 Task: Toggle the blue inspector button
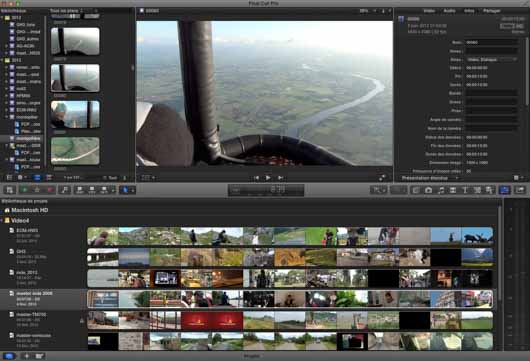coord(505,190)
